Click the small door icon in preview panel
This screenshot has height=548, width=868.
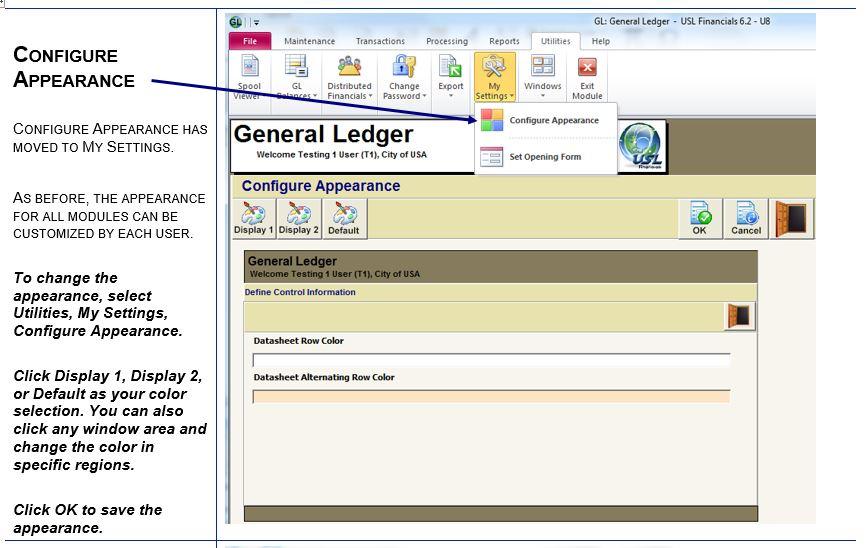[x=740, y=317]
